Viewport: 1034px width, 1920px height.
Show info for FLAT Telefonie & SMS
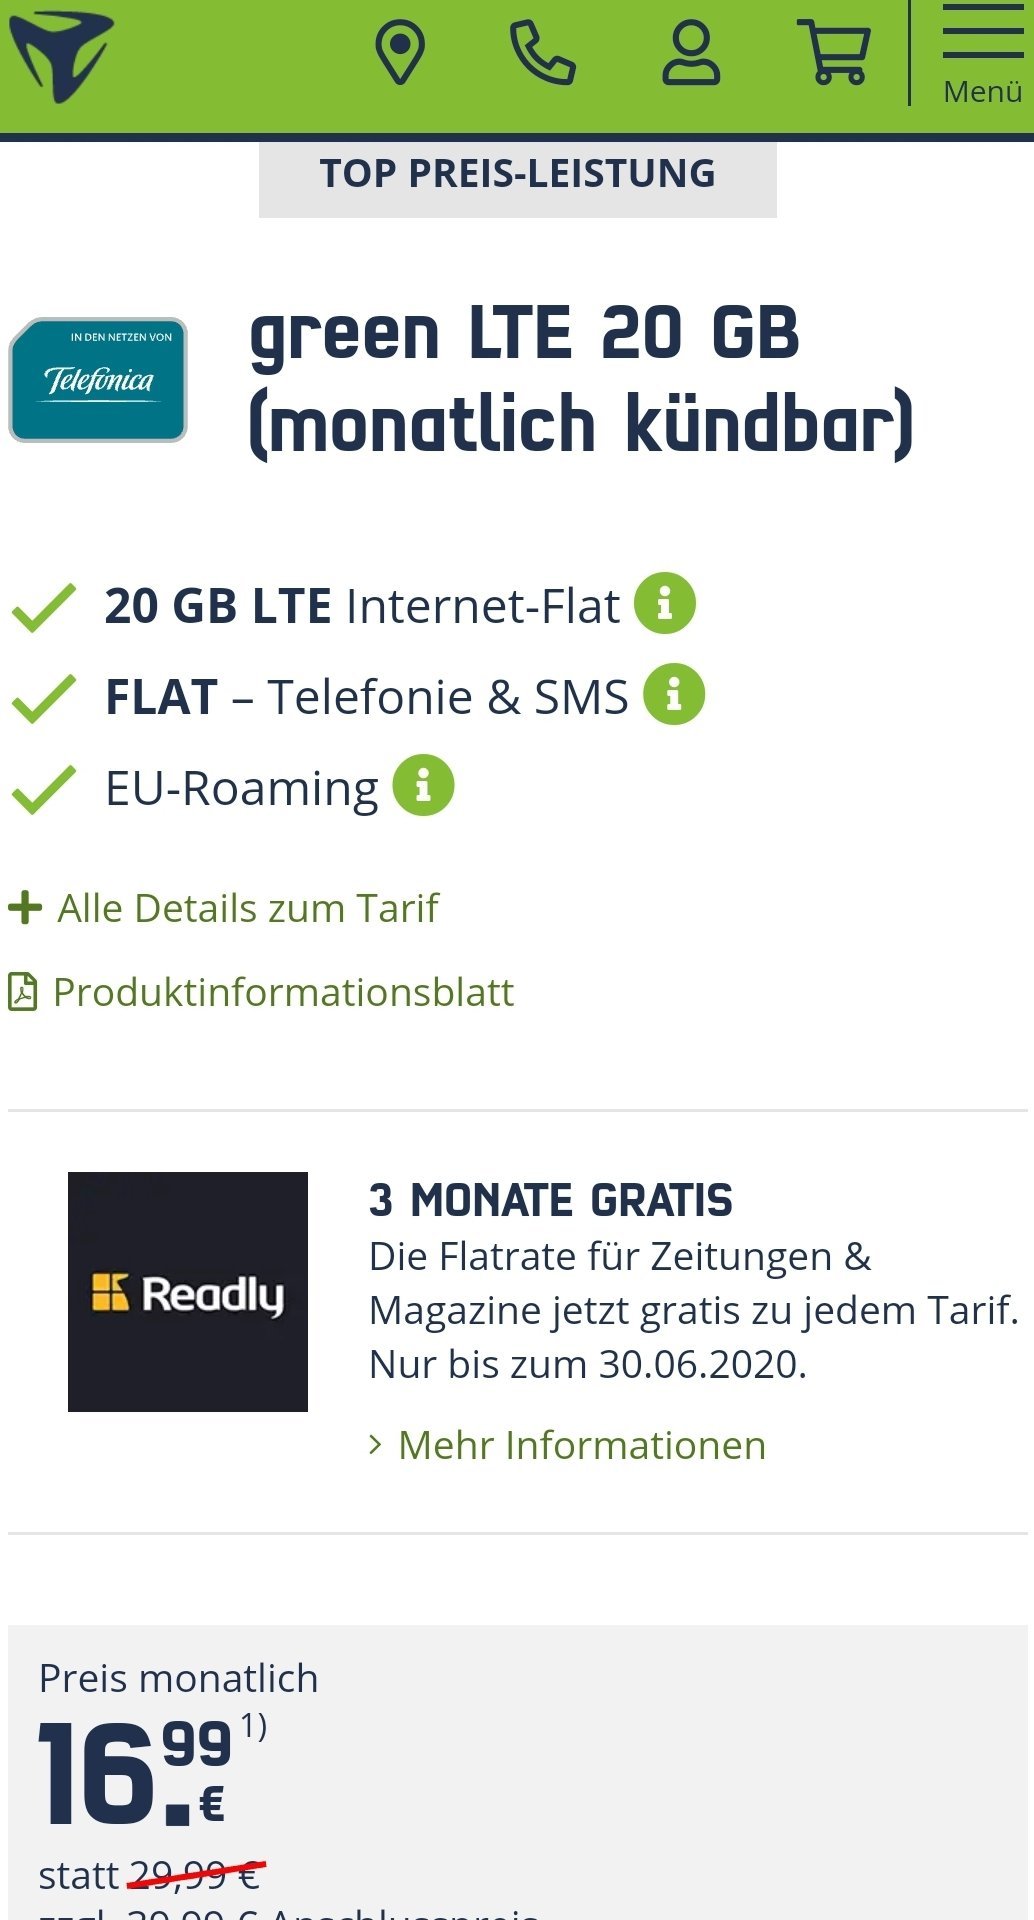click(x=674, y=694)
